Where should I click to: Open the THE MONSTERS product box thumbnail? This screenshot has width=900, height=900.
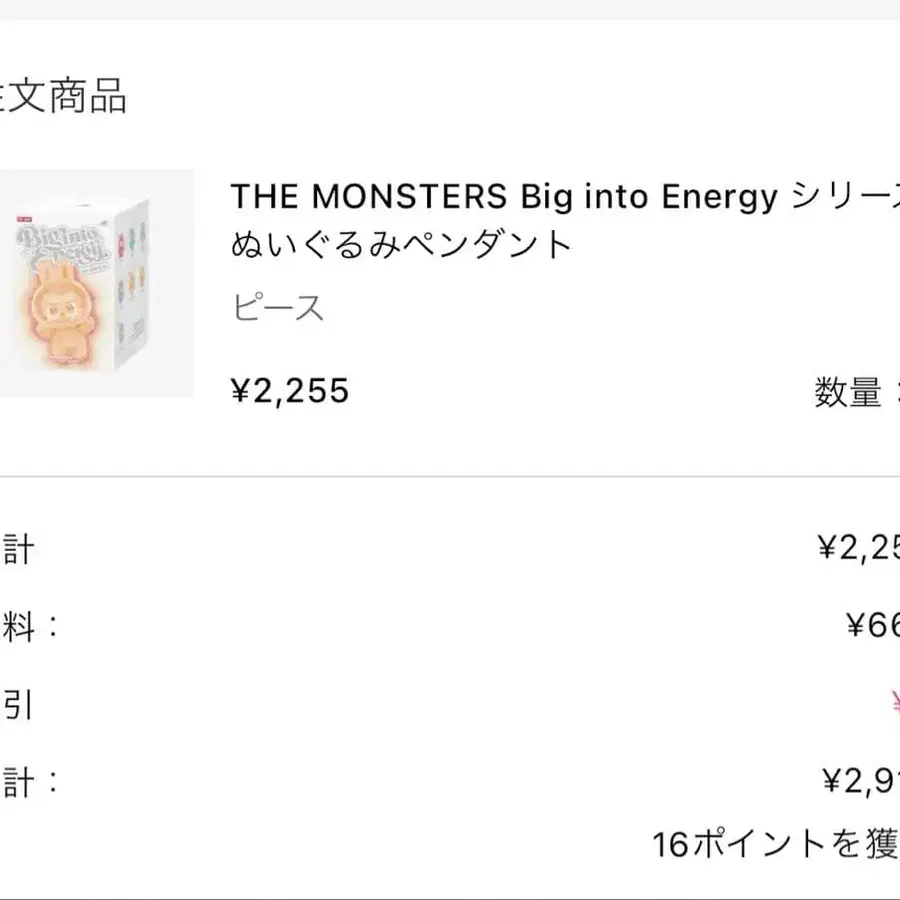(95, 284)
